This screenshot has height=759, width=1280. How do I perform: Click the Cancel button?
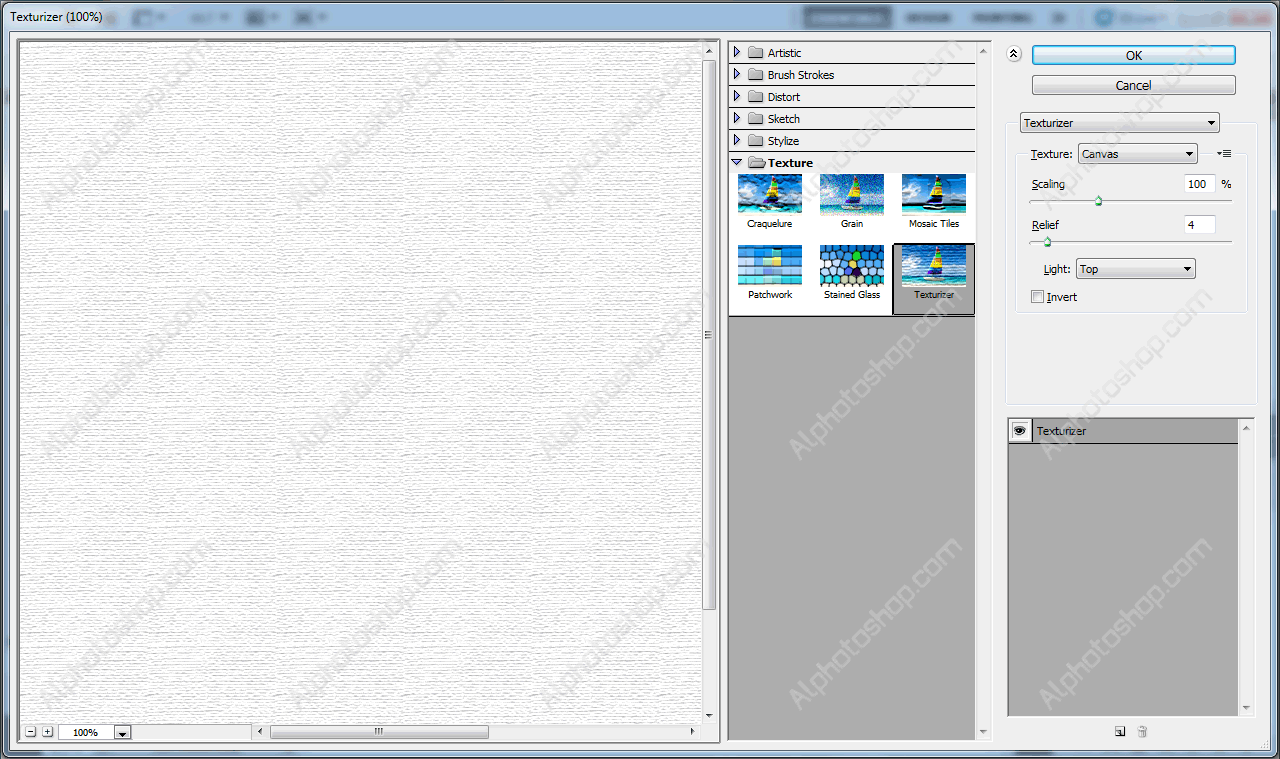pyautogui.click(x=1134, y=85)
